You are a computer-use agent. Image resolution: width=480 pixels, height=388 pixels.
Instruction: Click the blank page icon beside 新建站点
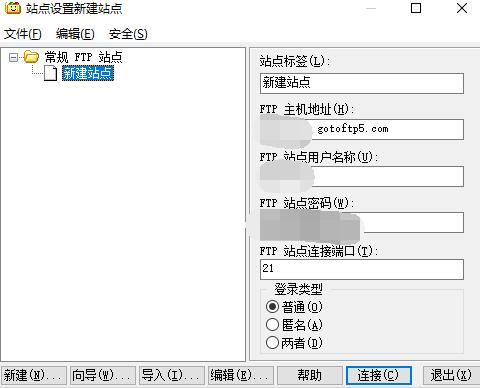[51, 73]
